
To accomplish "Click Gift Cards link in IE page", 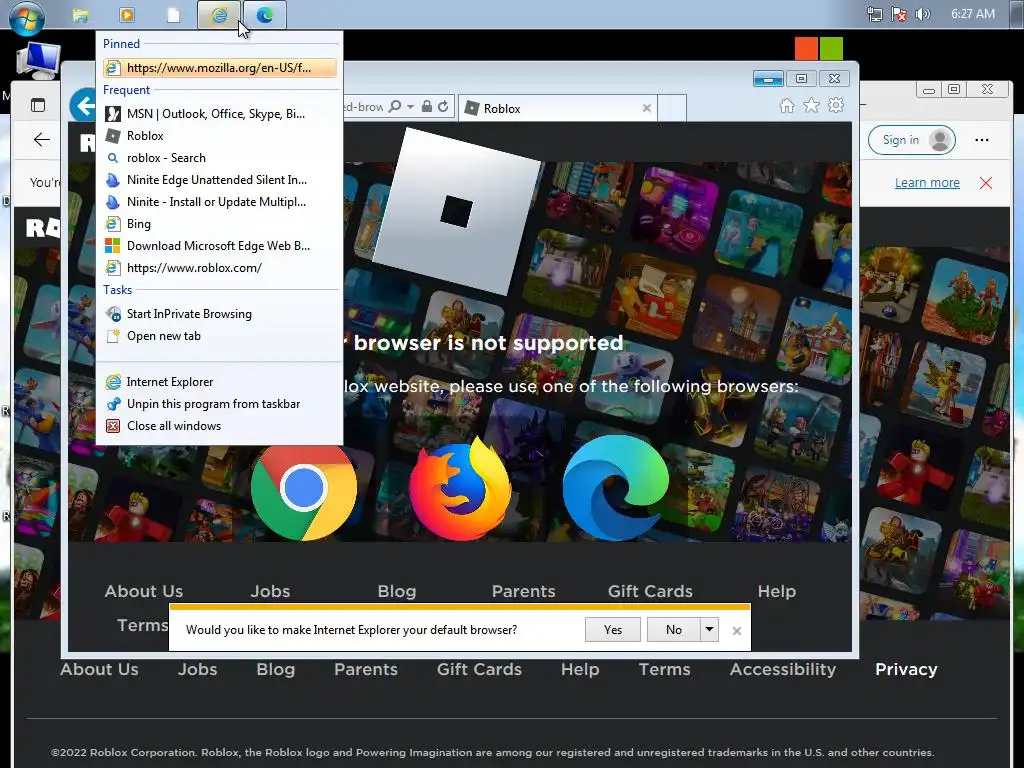I will (x=650, y=591).
